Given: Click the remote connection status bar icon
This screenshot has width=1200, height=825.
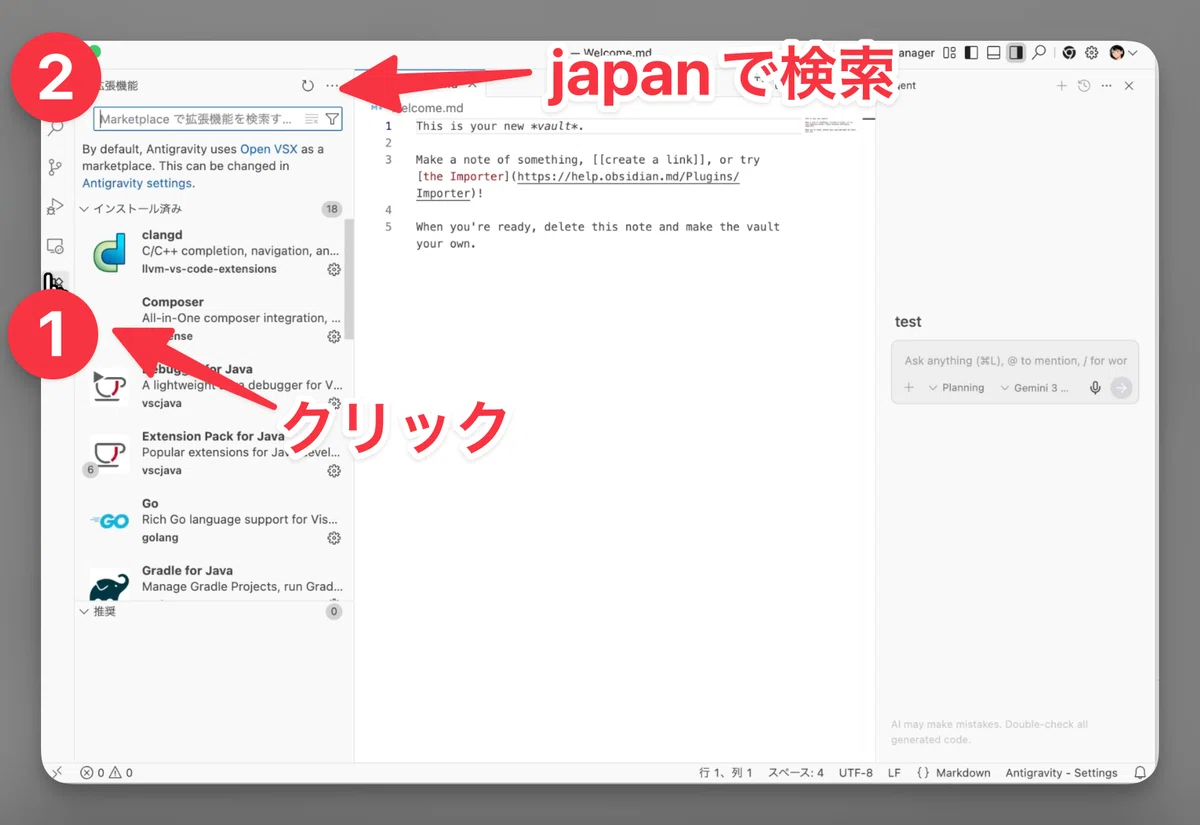Looking at the screenshot, I should 57,772.
